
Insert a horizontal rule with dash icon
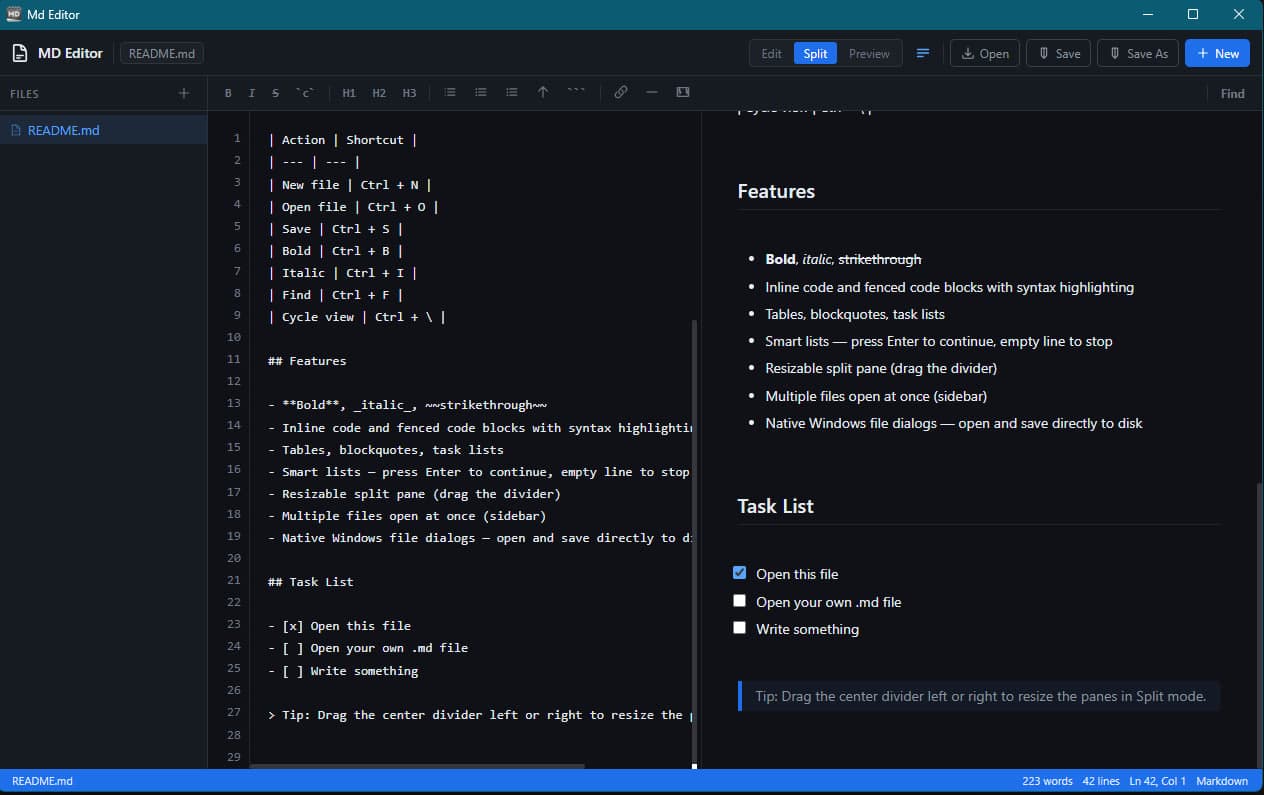[x=652, y=93]
